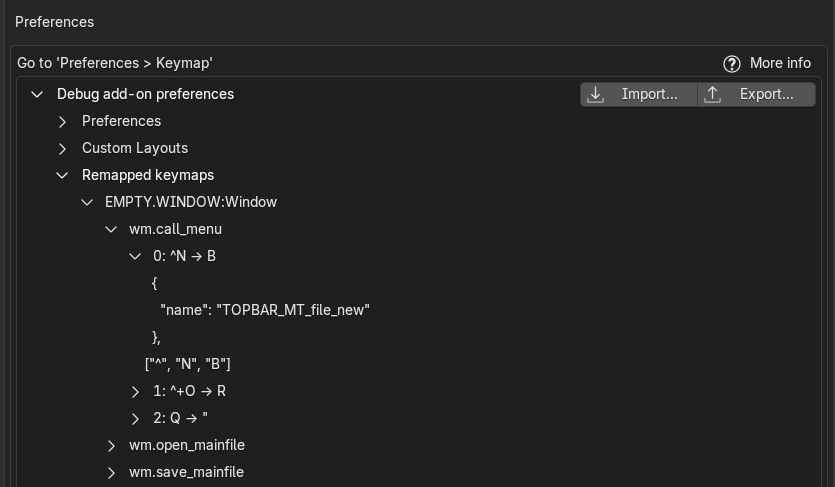Collapse Debug add-on preferences section
This screenshot has width=835, height=487.
[x=37, y=95]
